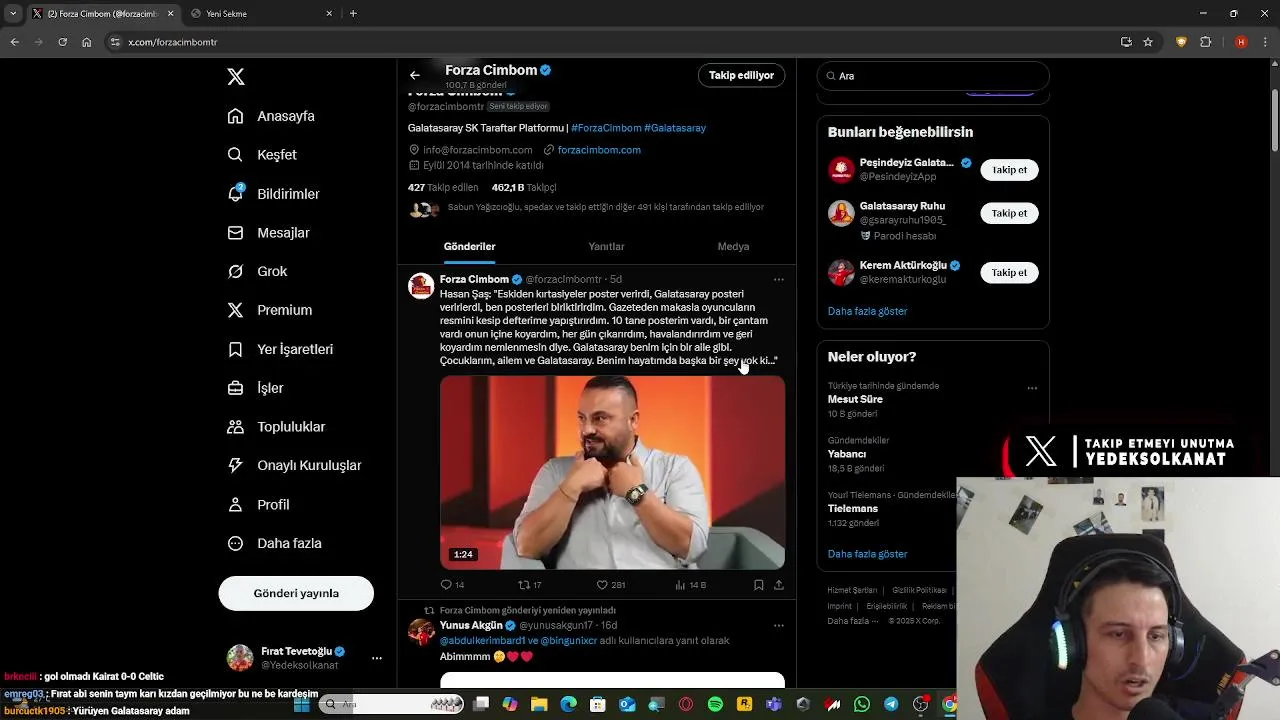Screen dimensions: 1280x720
Task: Click the page vertical scrollbar
Action: 1274,120
